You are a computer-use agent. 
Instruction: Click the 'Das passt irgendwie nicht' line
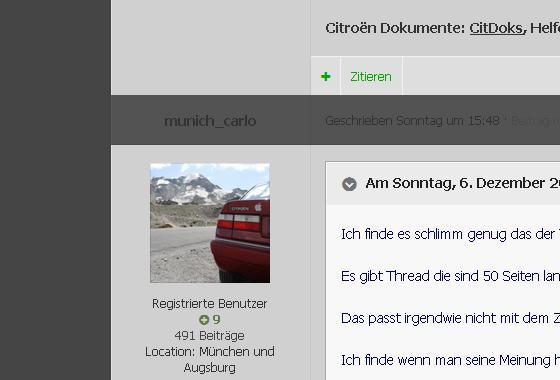450,318
